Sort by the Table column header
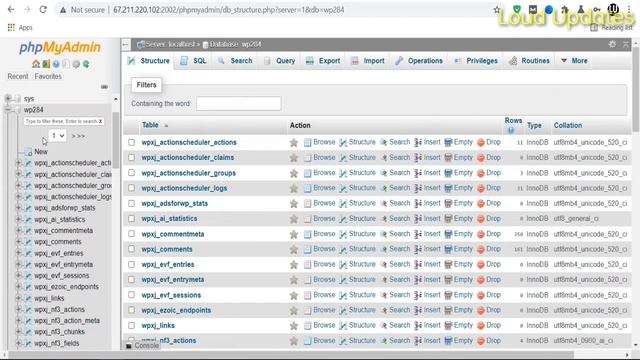This screenshot has width=640, height=360. pyautogui.click(x=150, y=125)
